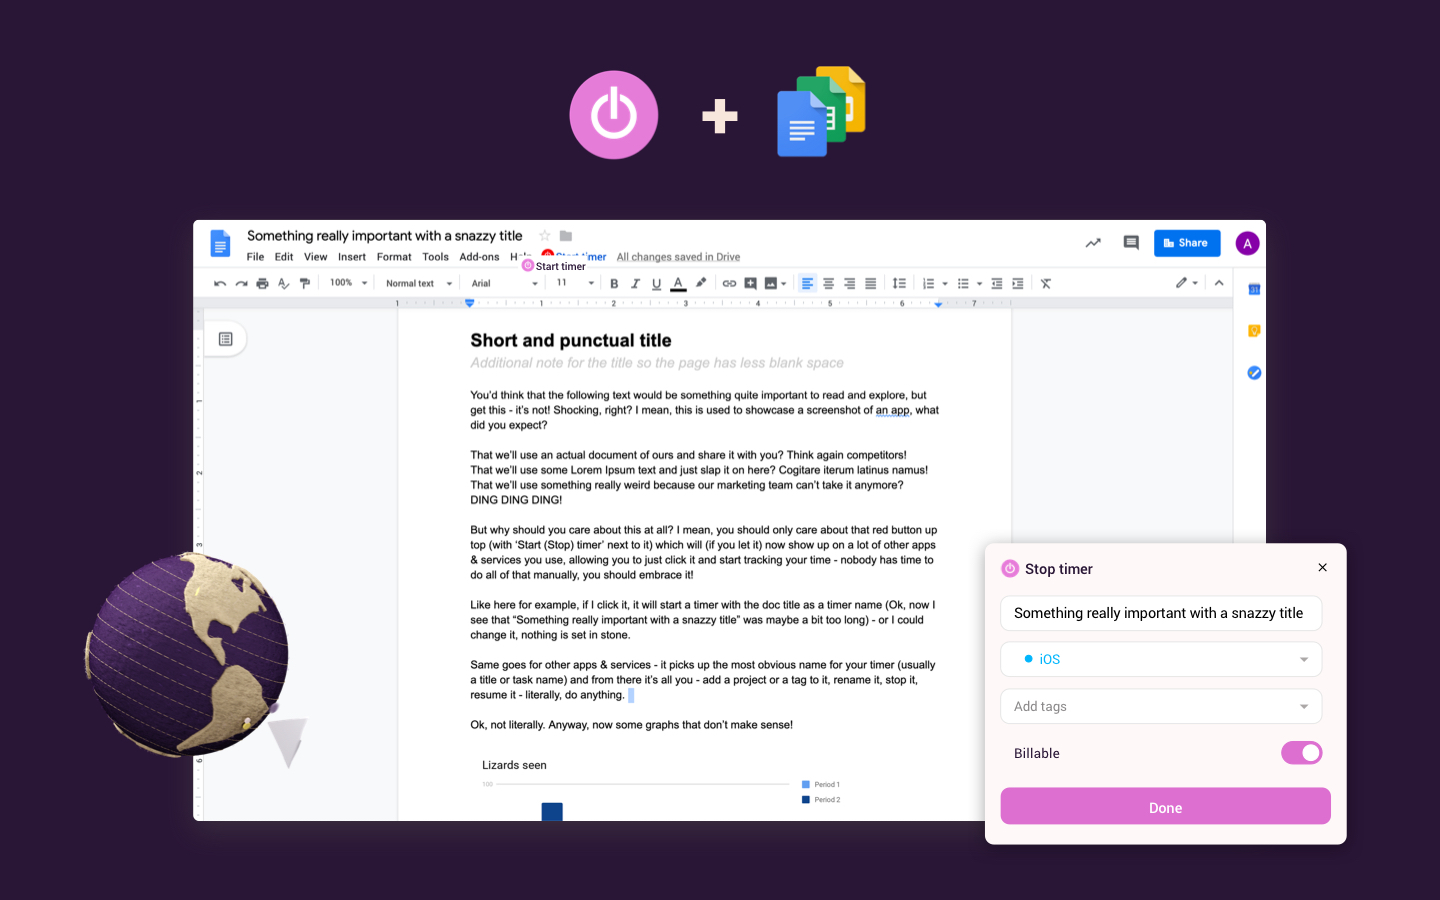Open the Tools menu
The width and height of the screenshot is (1440, 900).
pyautogui.click(x=435, y=257)
